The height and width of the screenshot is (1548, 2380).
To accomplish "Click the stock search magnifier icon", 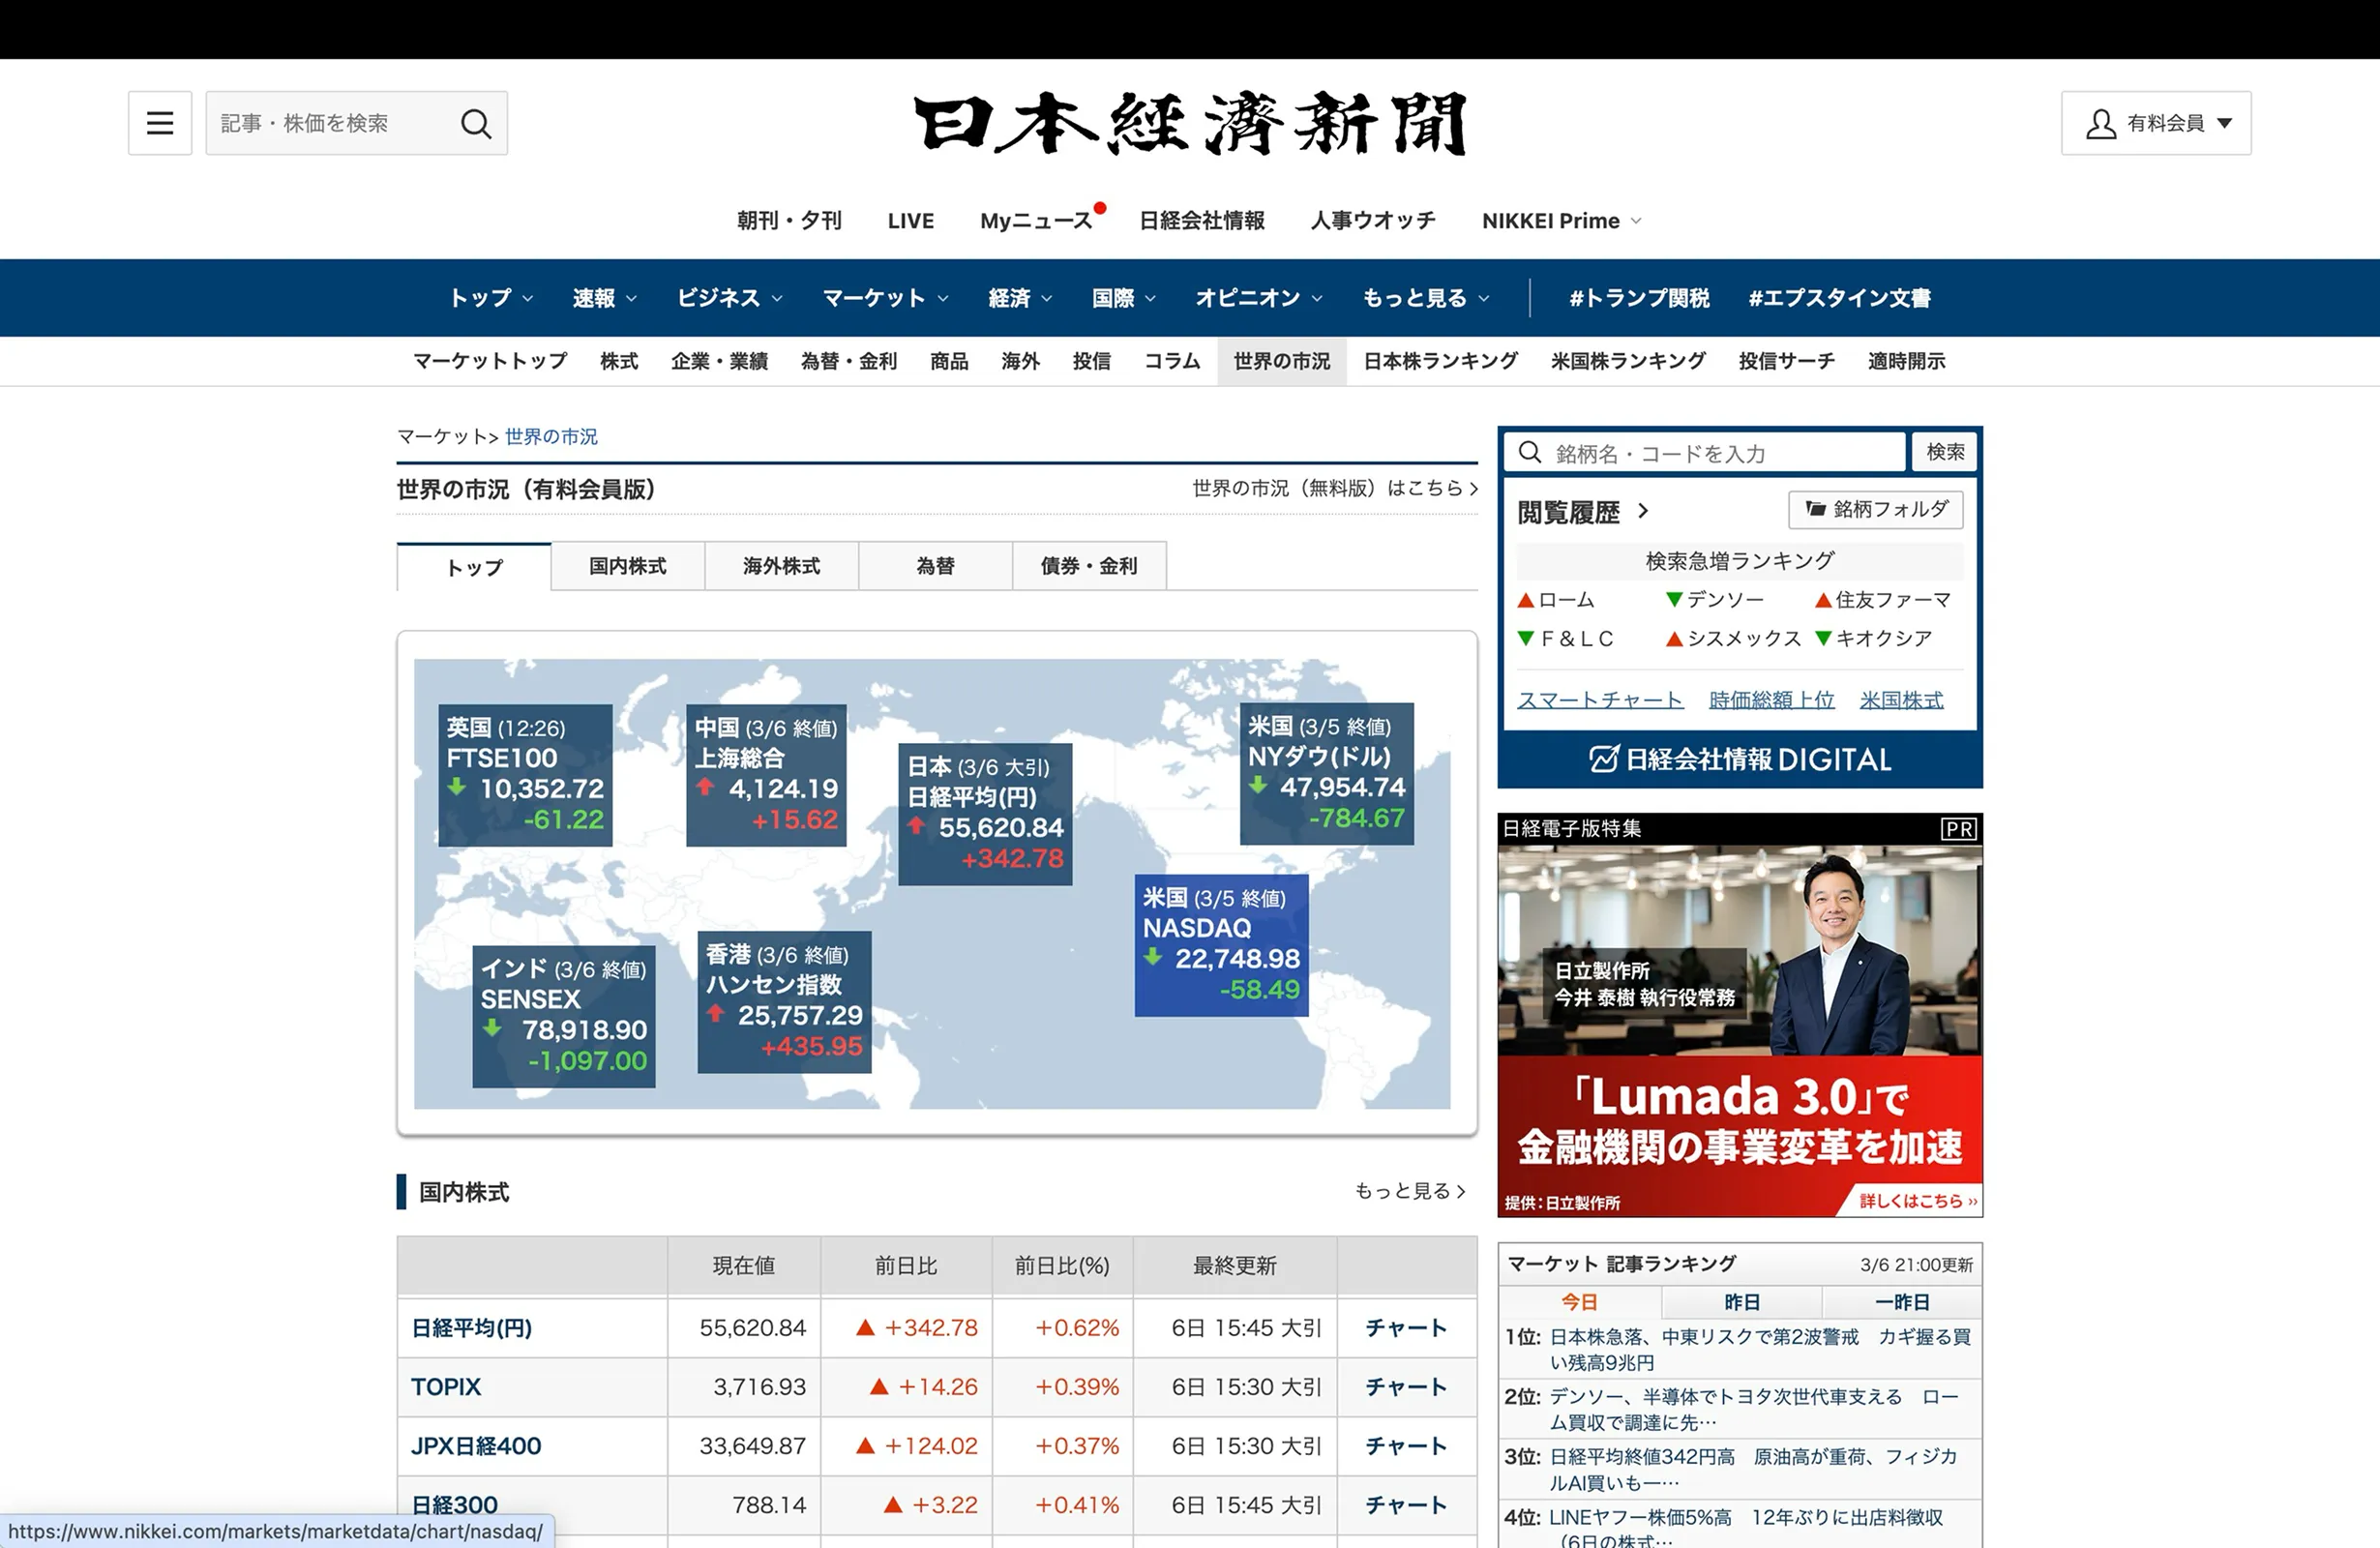I will [x=1530, y=453].
